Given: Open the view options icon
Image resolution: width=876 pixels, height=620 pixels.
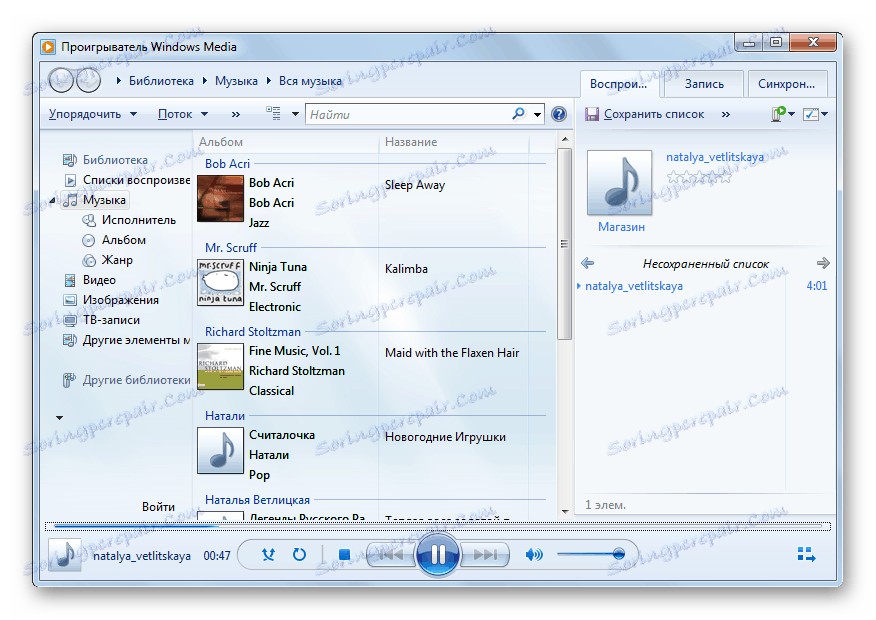Looking at the screenshot, I should (273, 114).
